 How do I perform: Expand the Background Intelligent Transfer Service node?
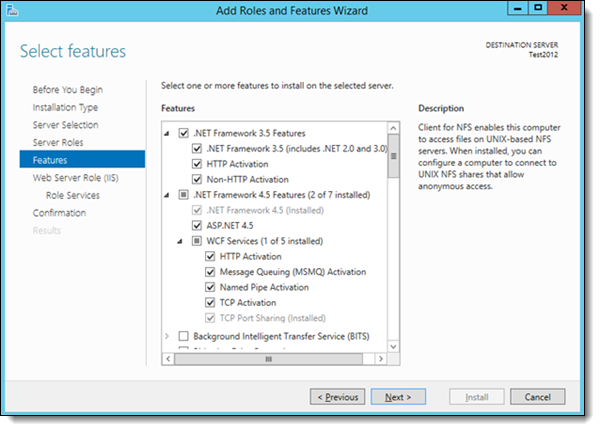pos(167,336)
